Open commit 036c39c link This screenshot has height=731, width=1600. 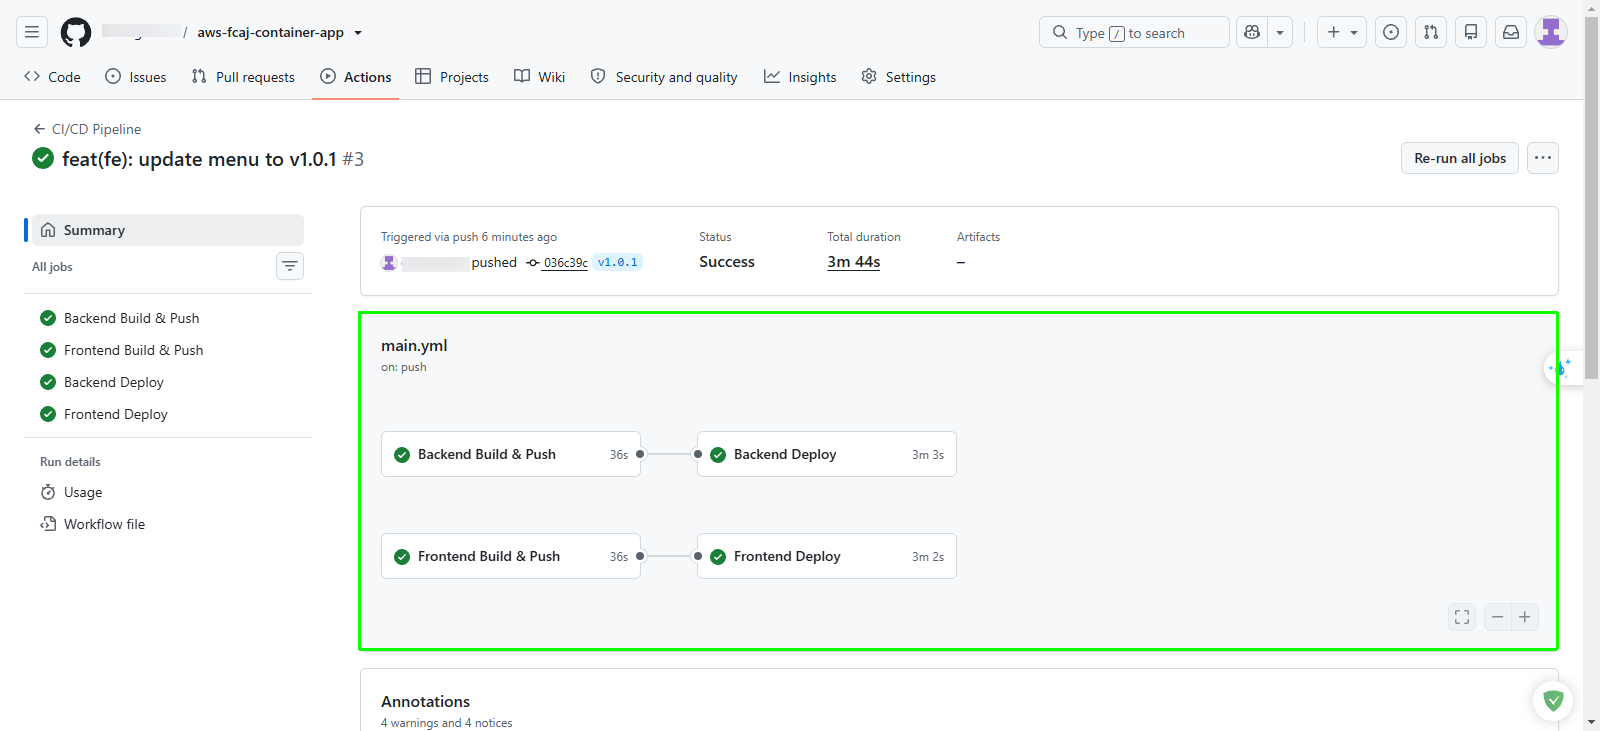[565, 263]
